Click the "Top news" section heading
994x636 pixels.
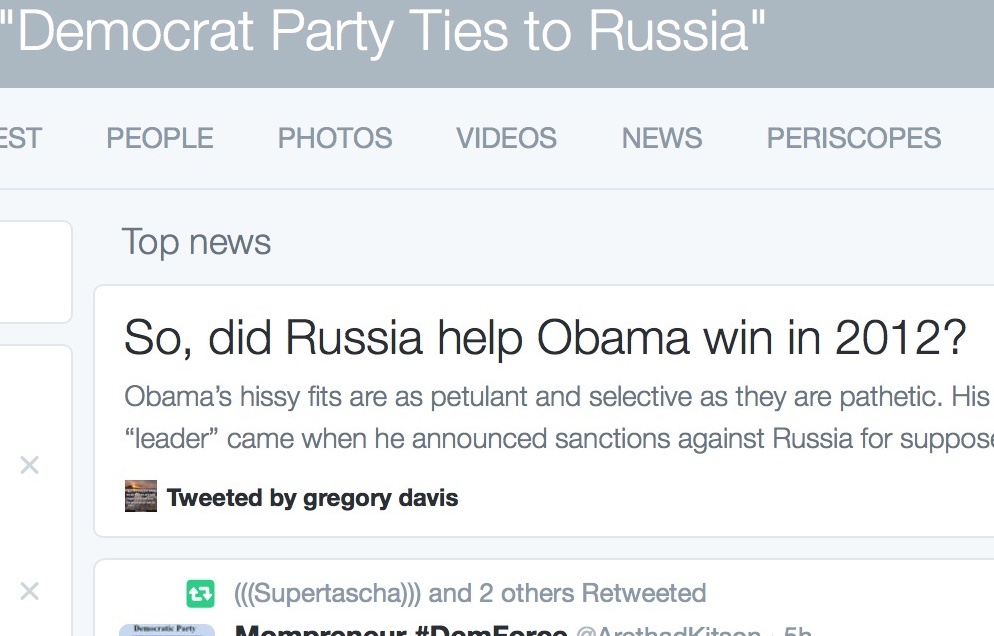196,242
